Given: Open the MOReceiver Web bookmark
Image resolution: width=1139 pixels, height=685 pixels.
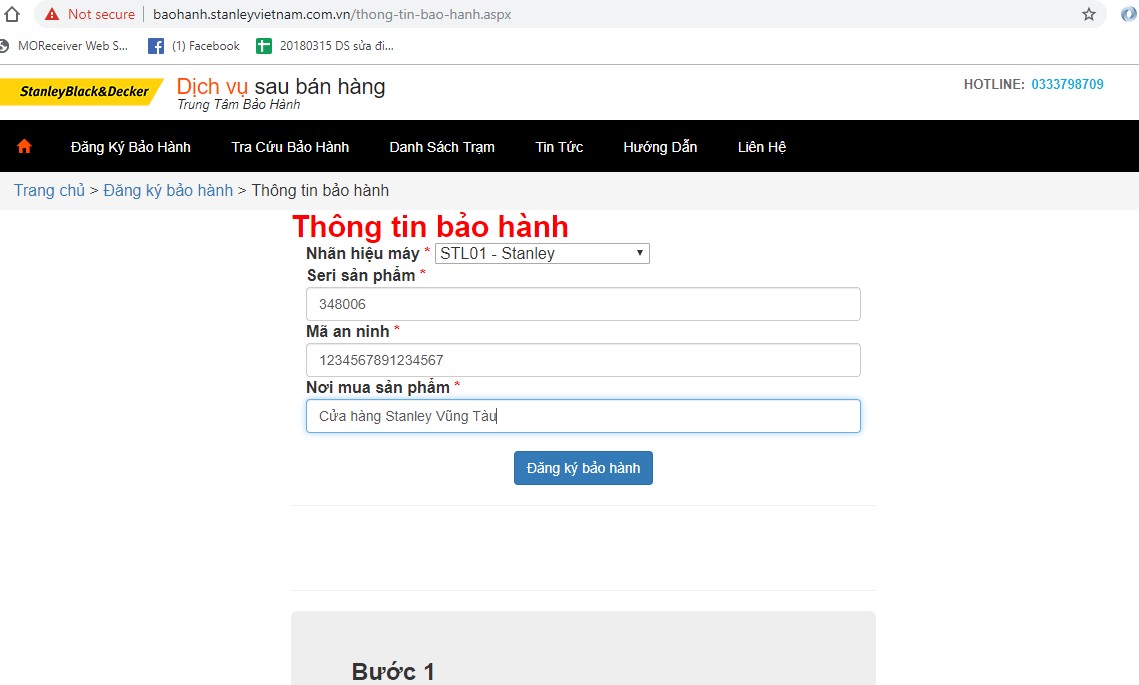Looking at the screenshot, I should [64, 46].
